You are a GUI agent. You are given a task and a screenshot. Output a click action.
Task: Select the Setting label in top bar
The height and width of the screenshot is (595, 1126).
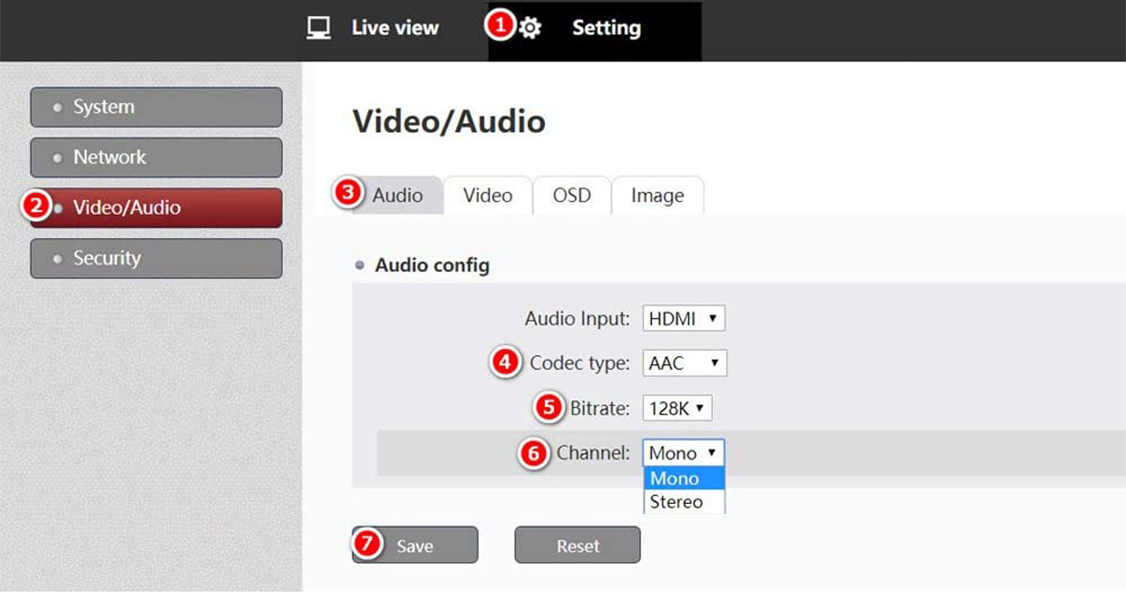606,28
